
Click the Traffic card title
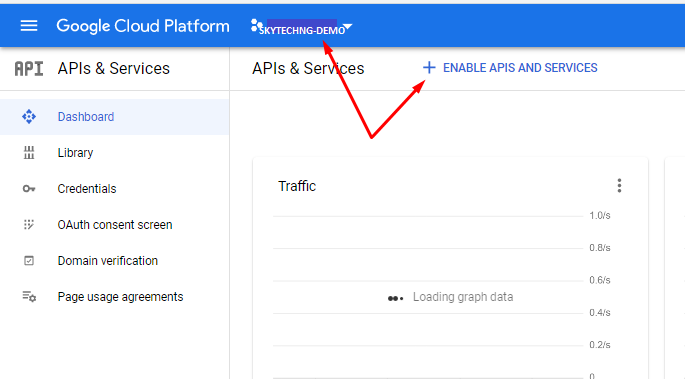(297, 186)
